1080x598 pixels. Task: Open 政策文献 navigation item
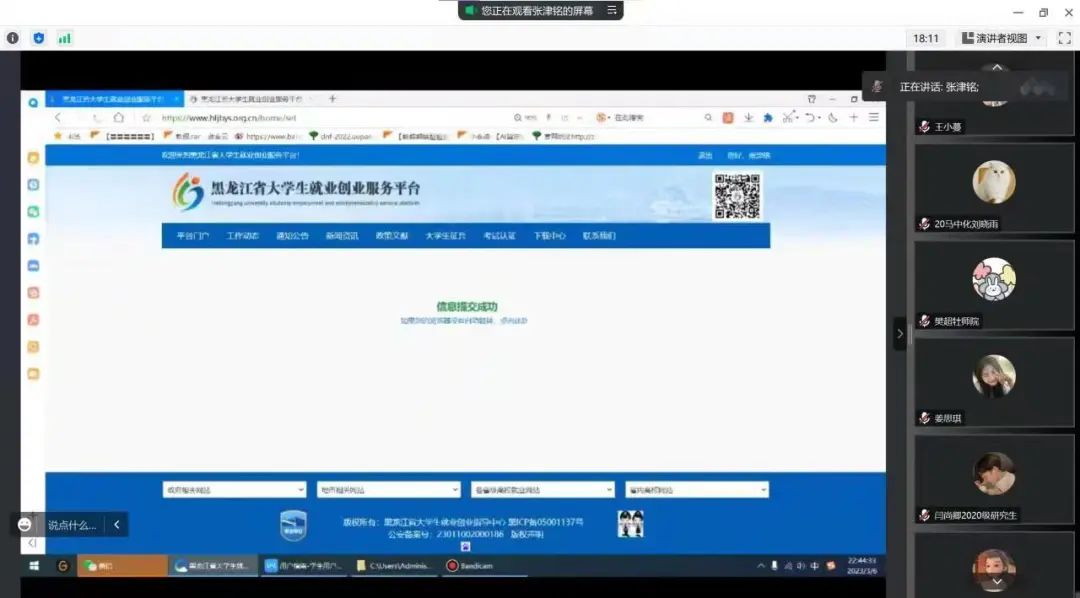[x=391, y=236]
